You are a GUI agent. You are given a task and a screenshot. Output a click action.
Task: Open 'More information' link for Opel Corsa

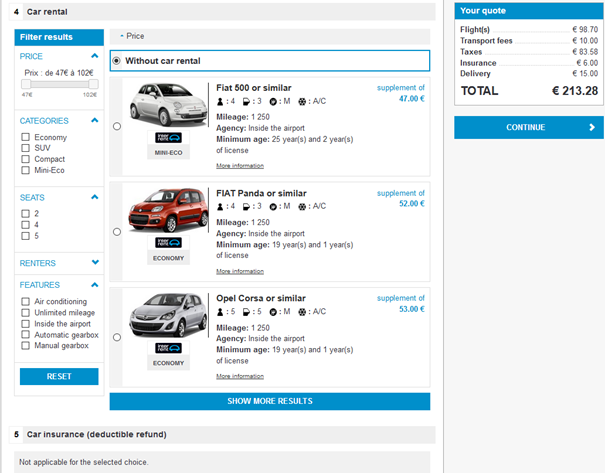coord(240,376)
